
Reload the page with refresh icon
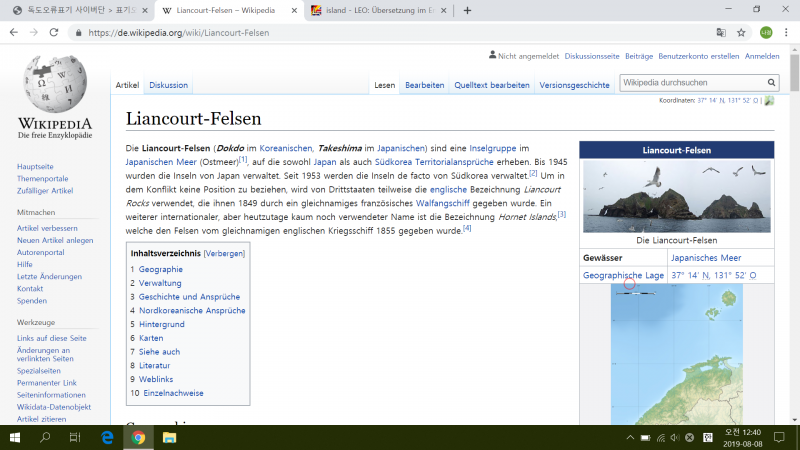tap(57, 32)
